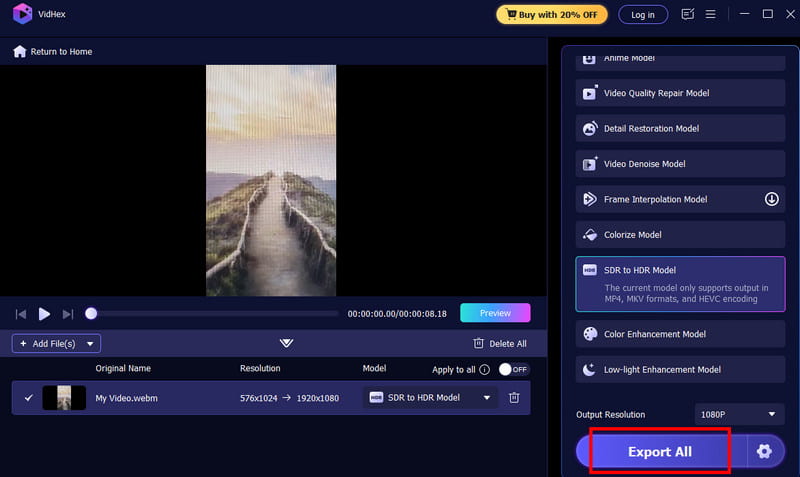Collapse the file list panel chevron

coord(286,343)
